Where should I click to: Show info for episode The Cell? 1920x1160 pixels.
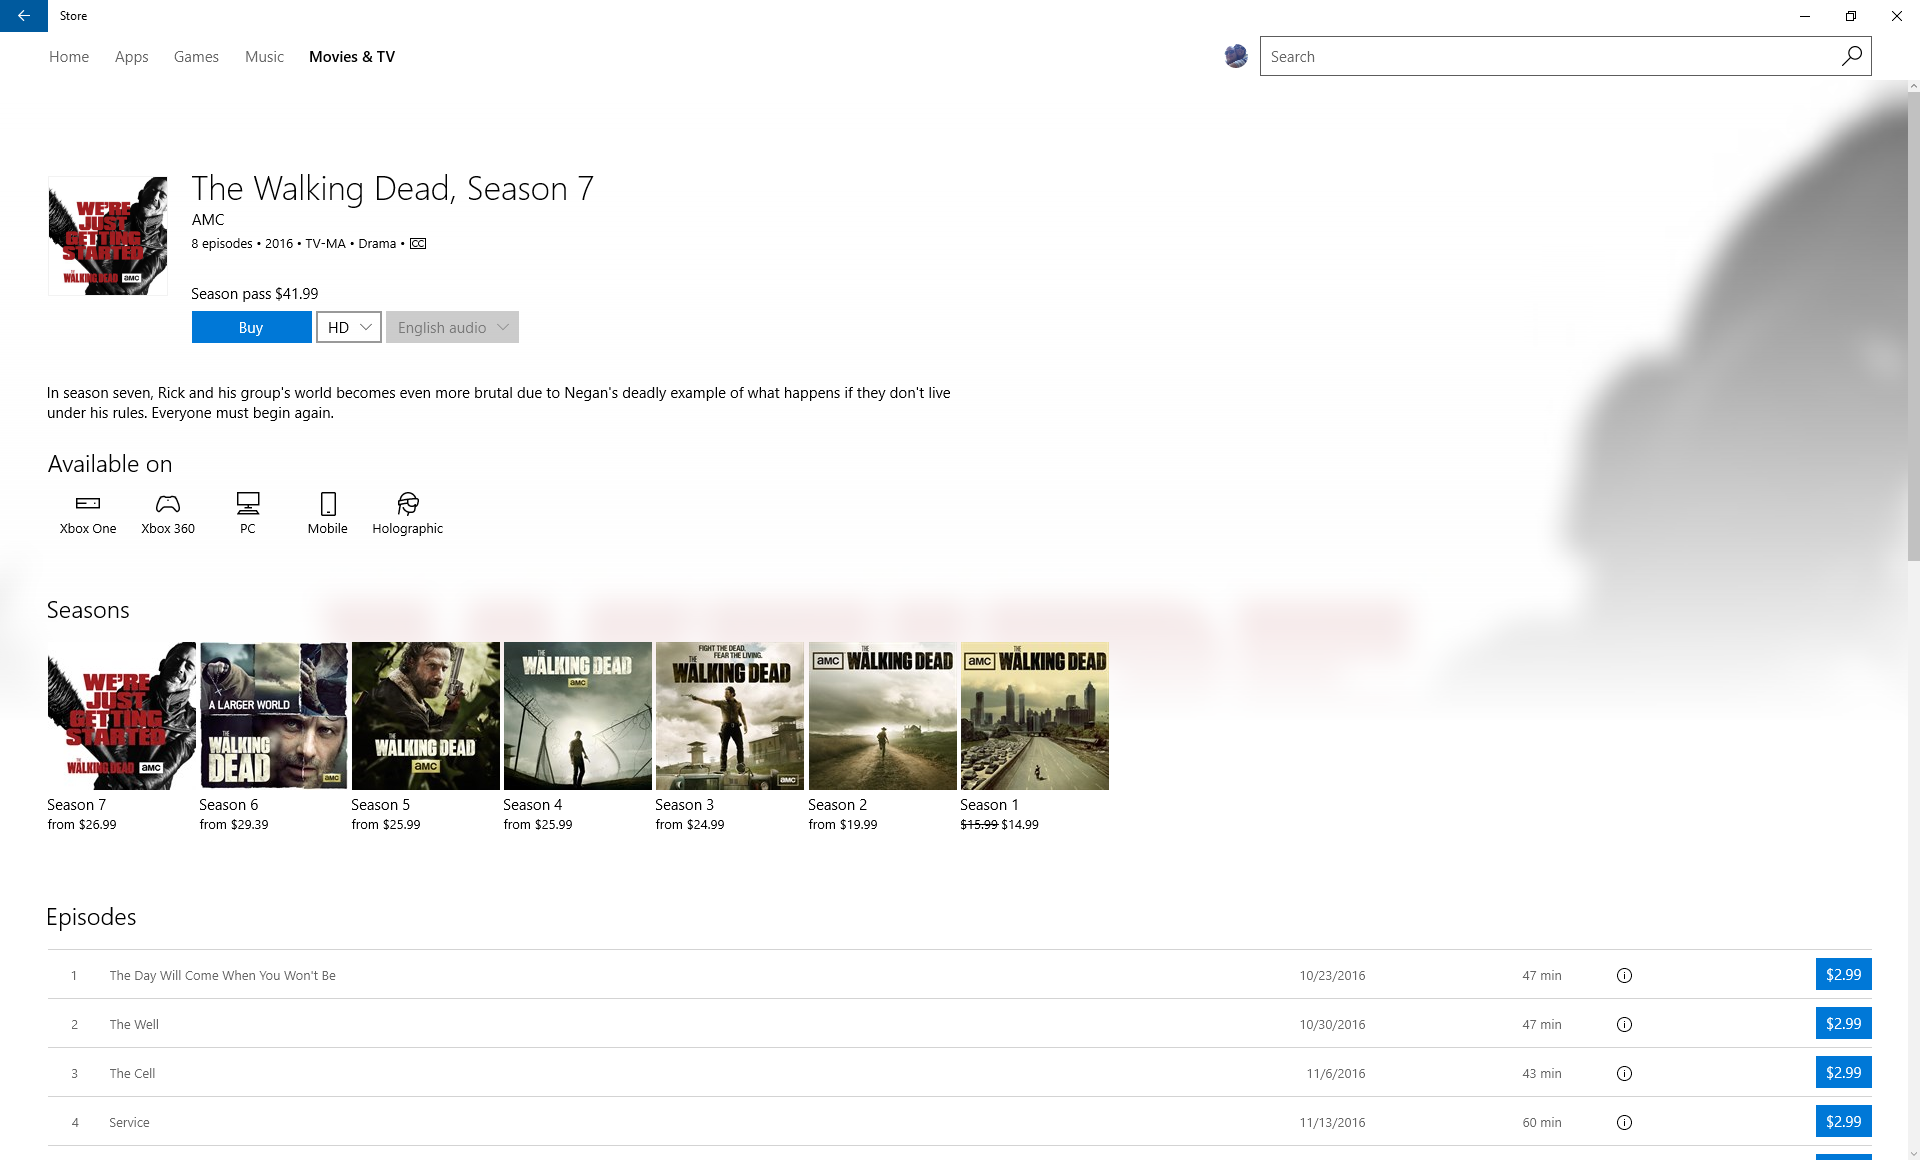click(1624, 1073)
